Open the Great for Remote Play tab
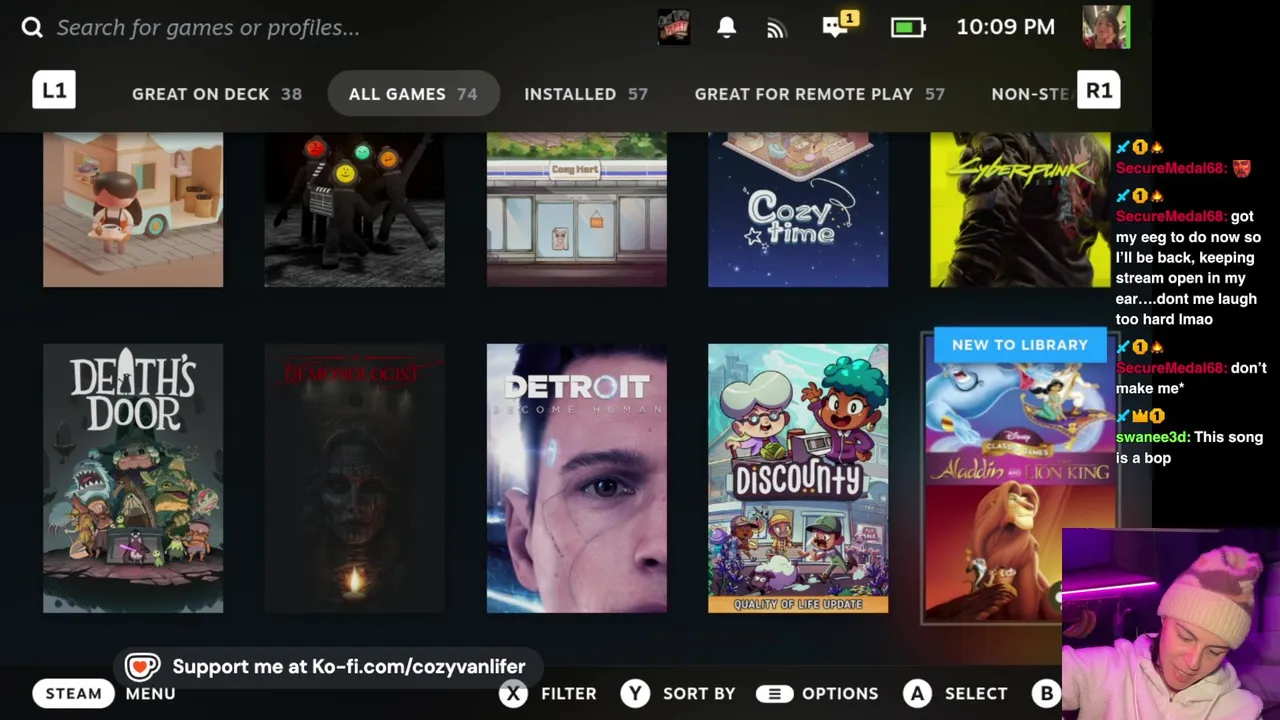The width and height of the screenshot is (1280, 720). point(819,94)
